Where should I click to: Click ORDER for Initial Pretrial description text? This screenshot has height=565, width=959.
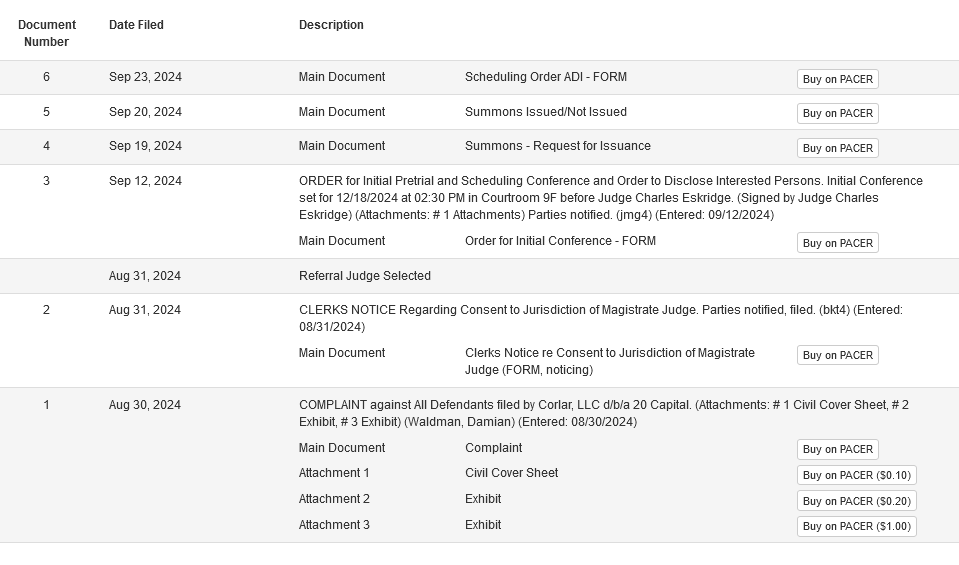[610, 198]
